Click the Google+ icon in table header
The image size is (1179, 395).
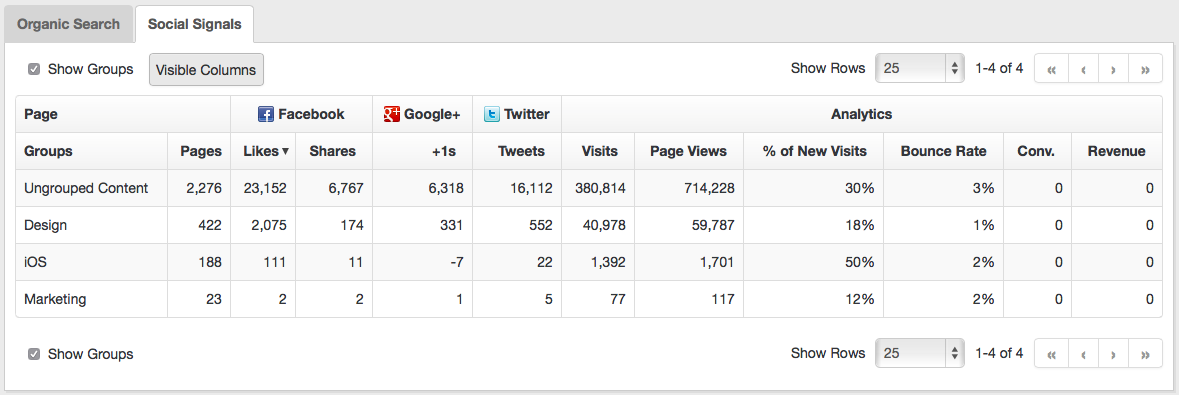point(392,114)
